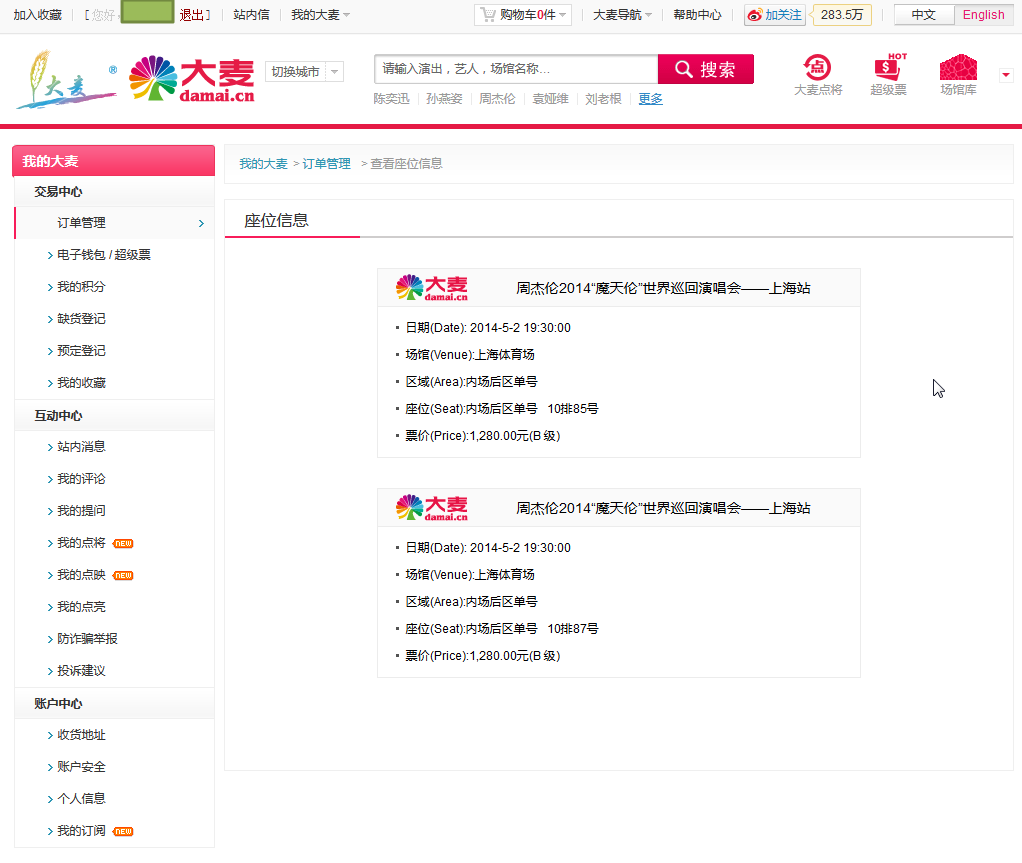1022x863 pixels.
Task: Click 袁娅维 hot search keyword
Action: 551,98
